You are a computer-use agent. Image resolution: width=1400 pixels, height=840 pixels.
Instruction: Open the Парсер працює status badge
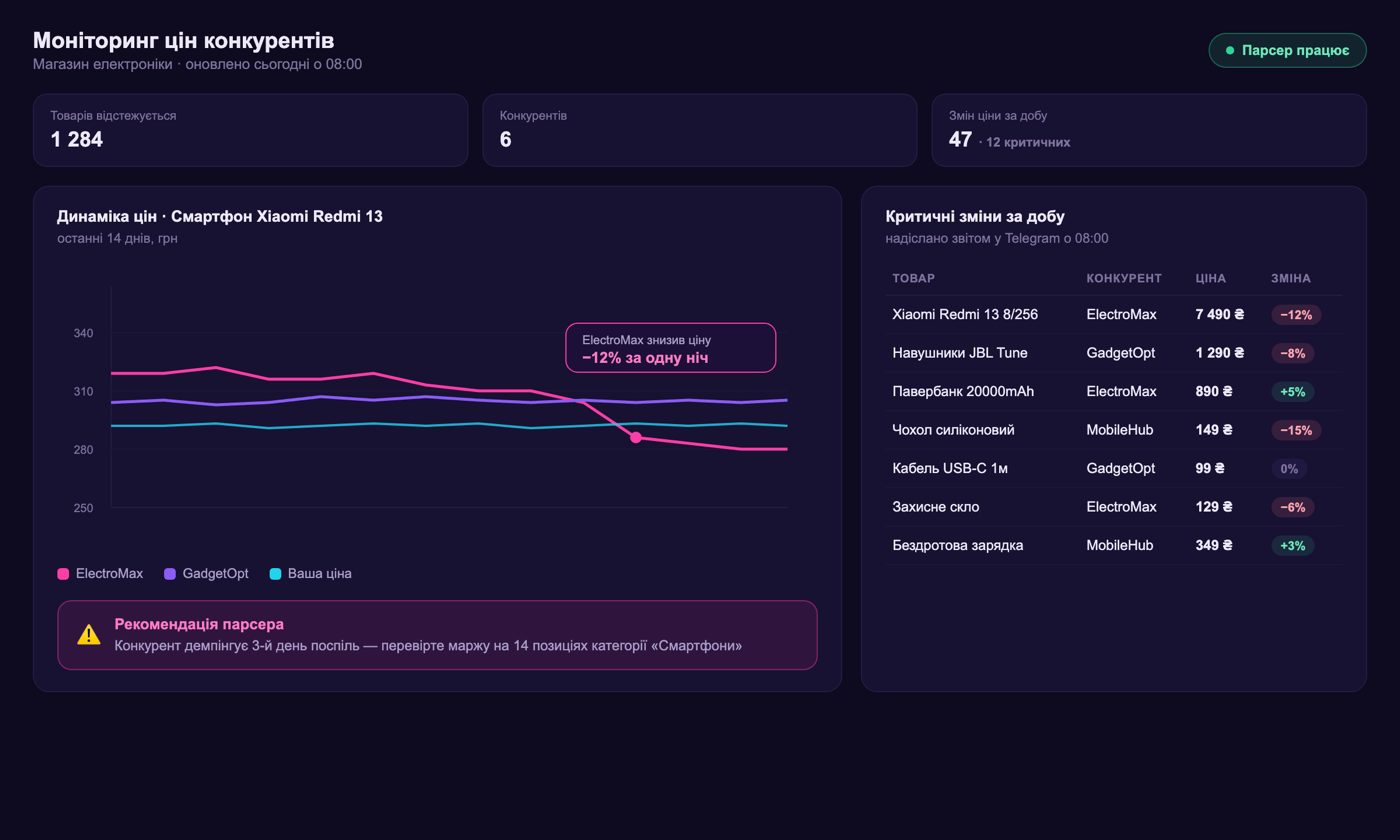coord(1288,50)
